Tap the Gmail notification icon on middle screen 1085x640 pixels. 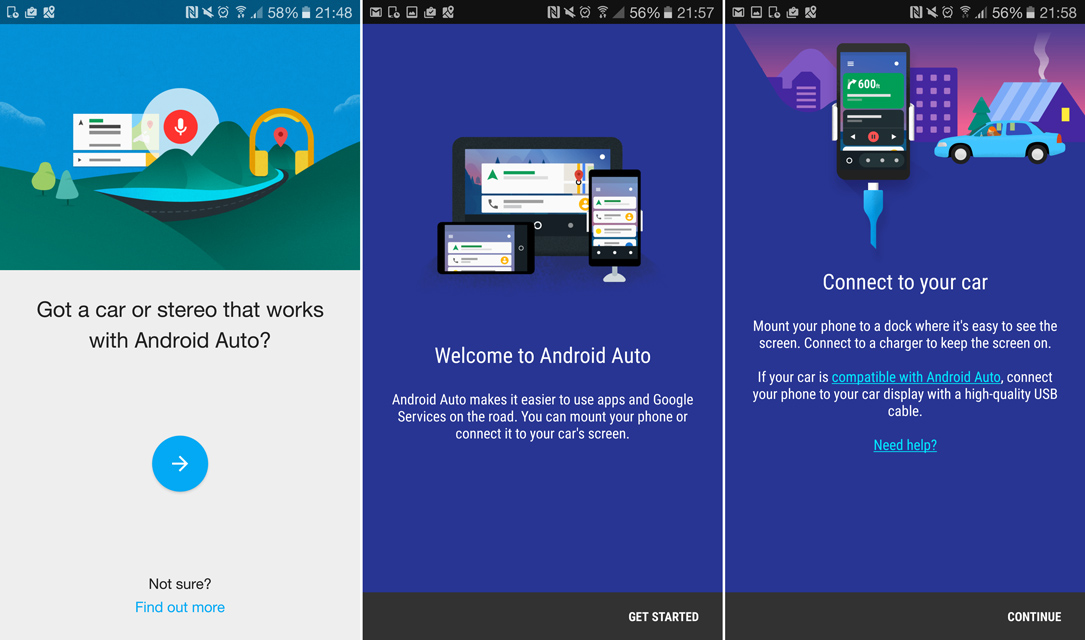(x=376, y=12)
